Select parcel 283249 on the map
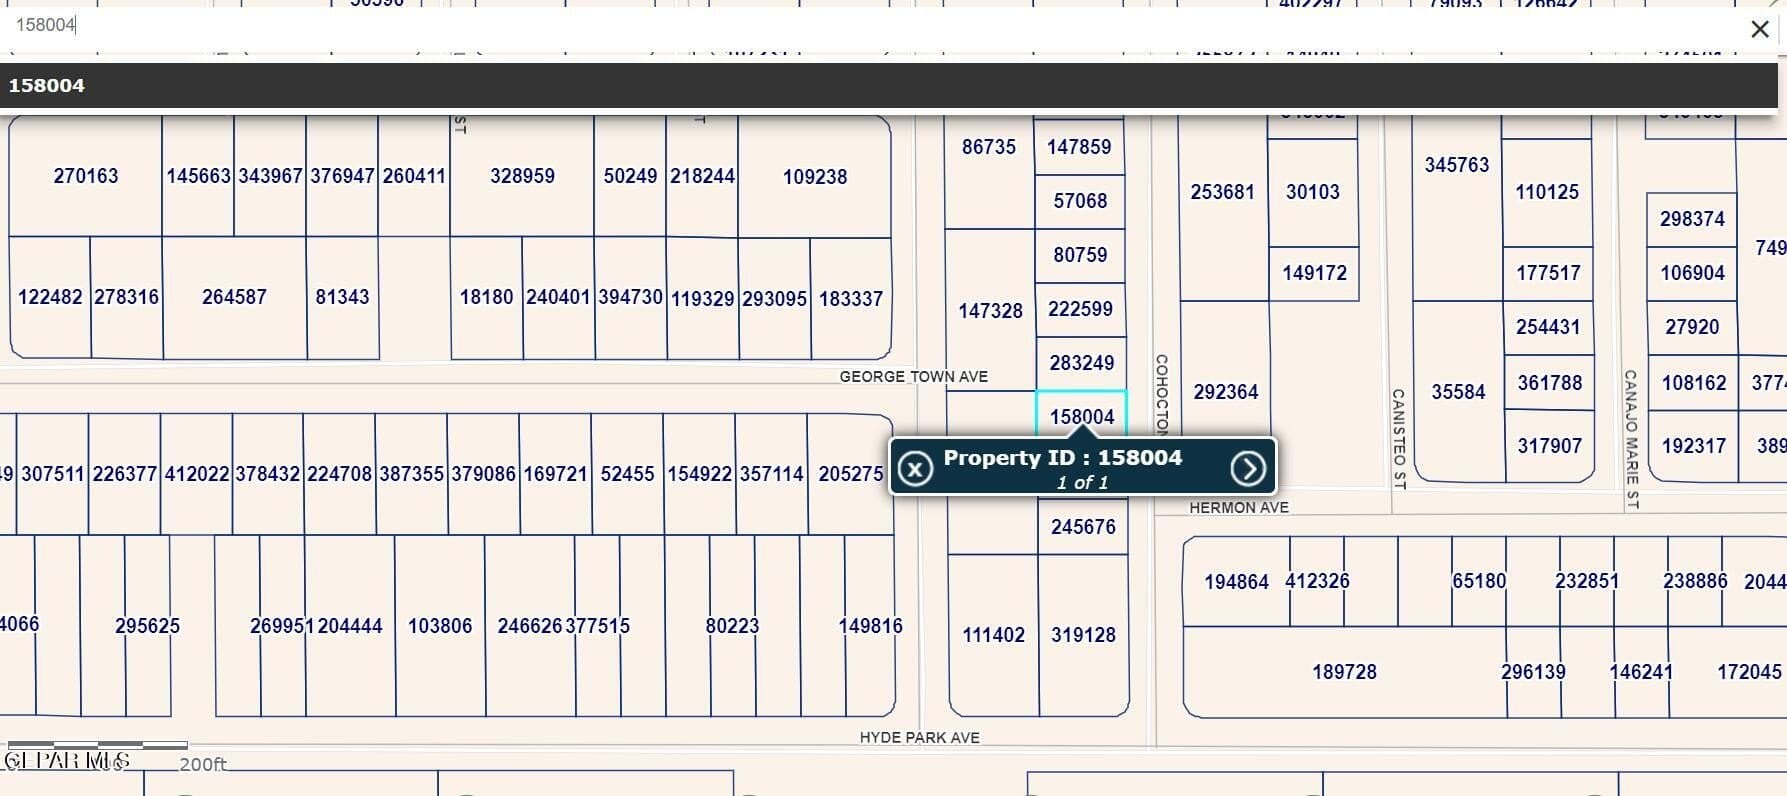 (1081, 363)
